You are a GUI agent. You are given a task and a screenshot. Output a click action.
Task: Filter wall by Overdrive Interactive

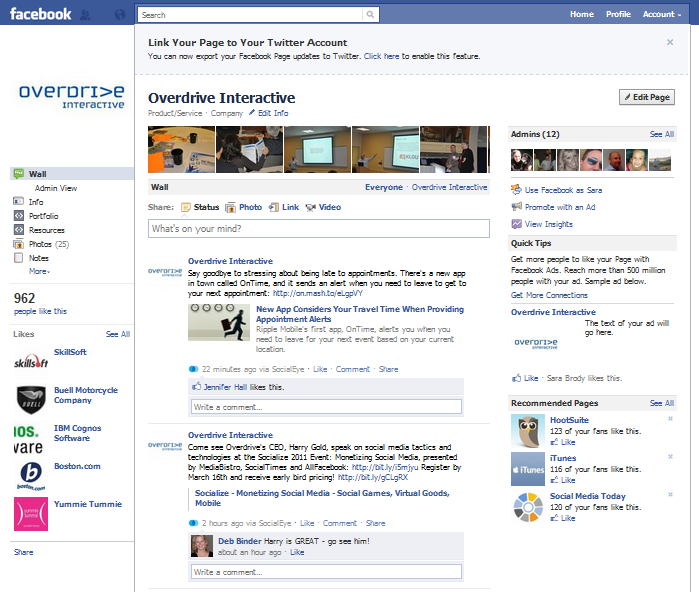click(x=449, y=187)
